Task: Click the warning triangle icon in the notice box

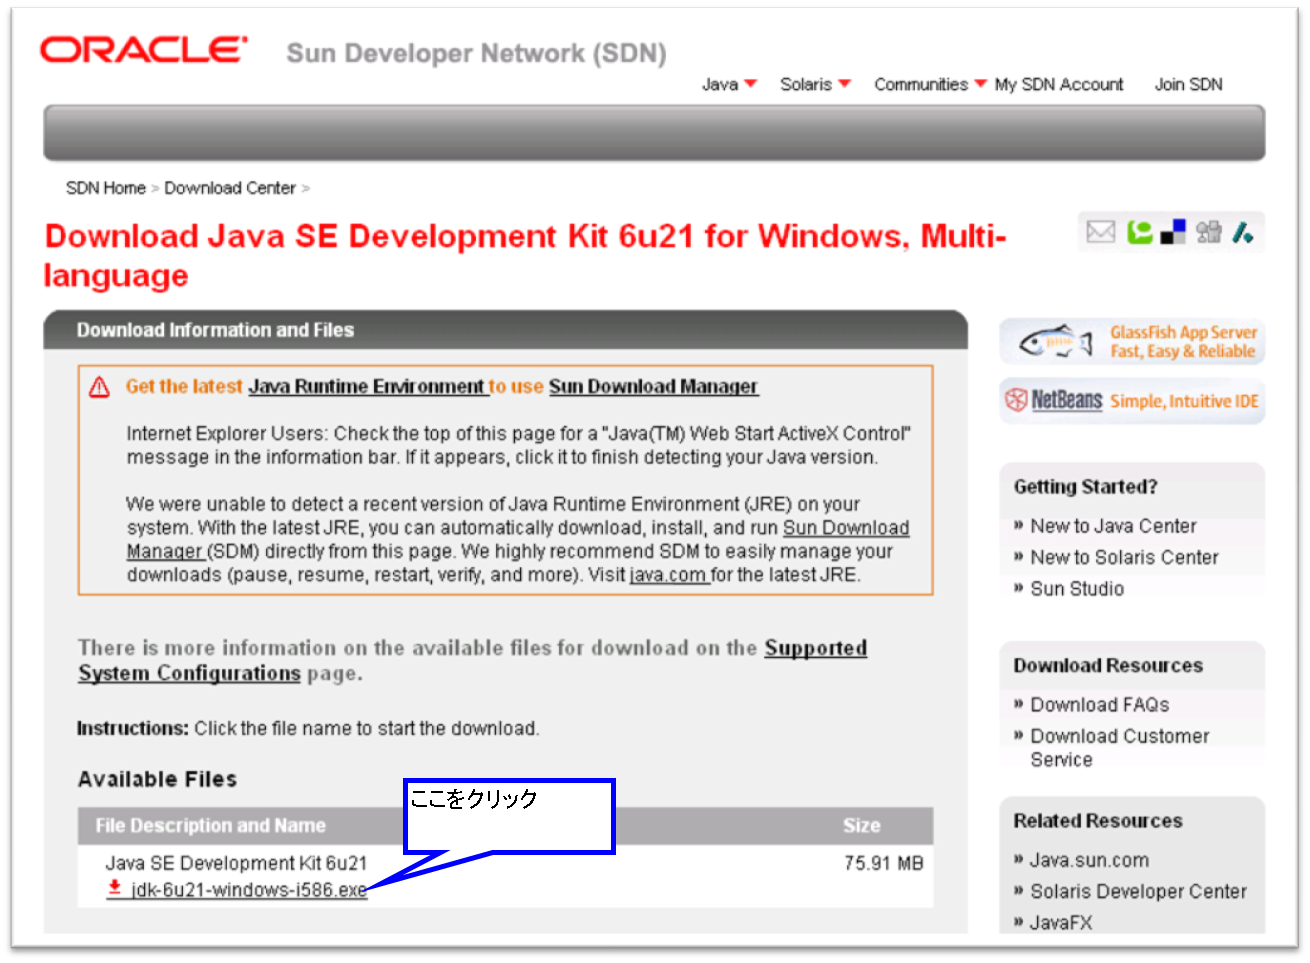Action: point(99,387)
